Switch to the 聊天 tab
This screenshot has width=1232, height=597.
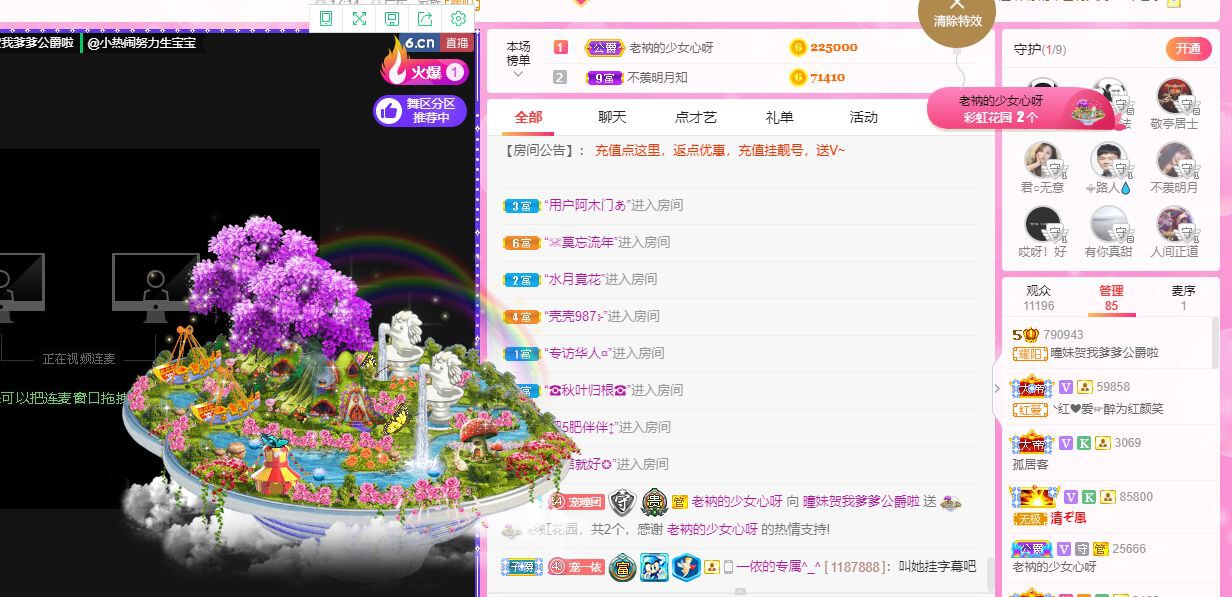tap(612, 117)
